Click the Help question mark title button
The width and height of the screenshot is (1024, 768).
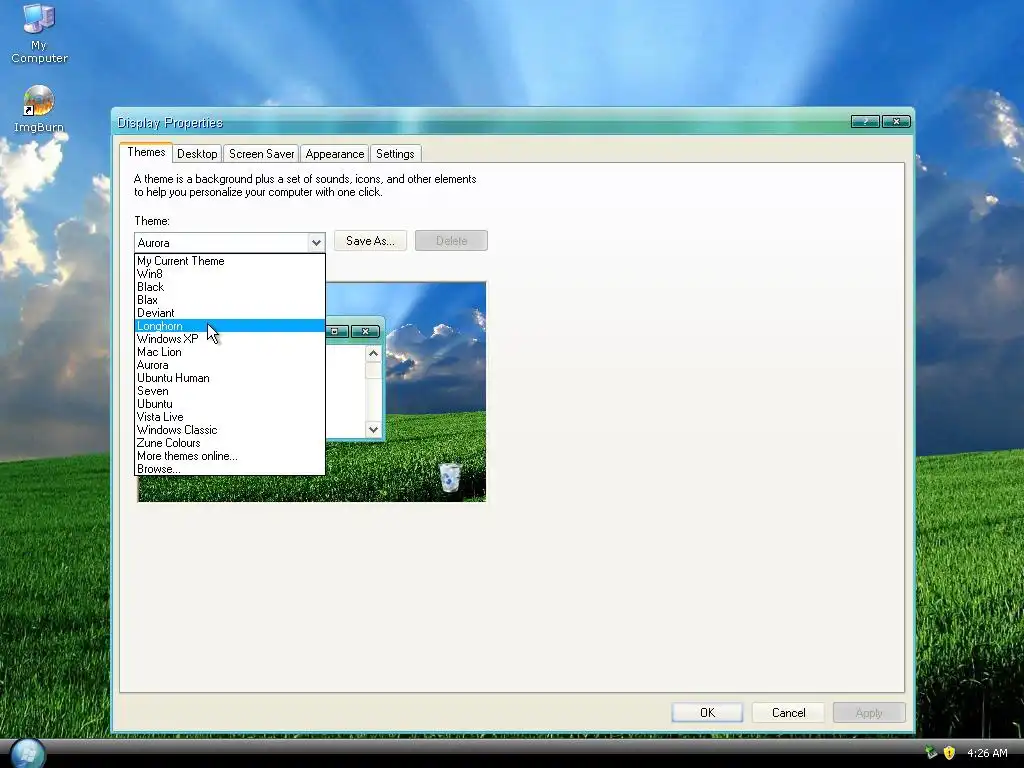click(865, 121)
